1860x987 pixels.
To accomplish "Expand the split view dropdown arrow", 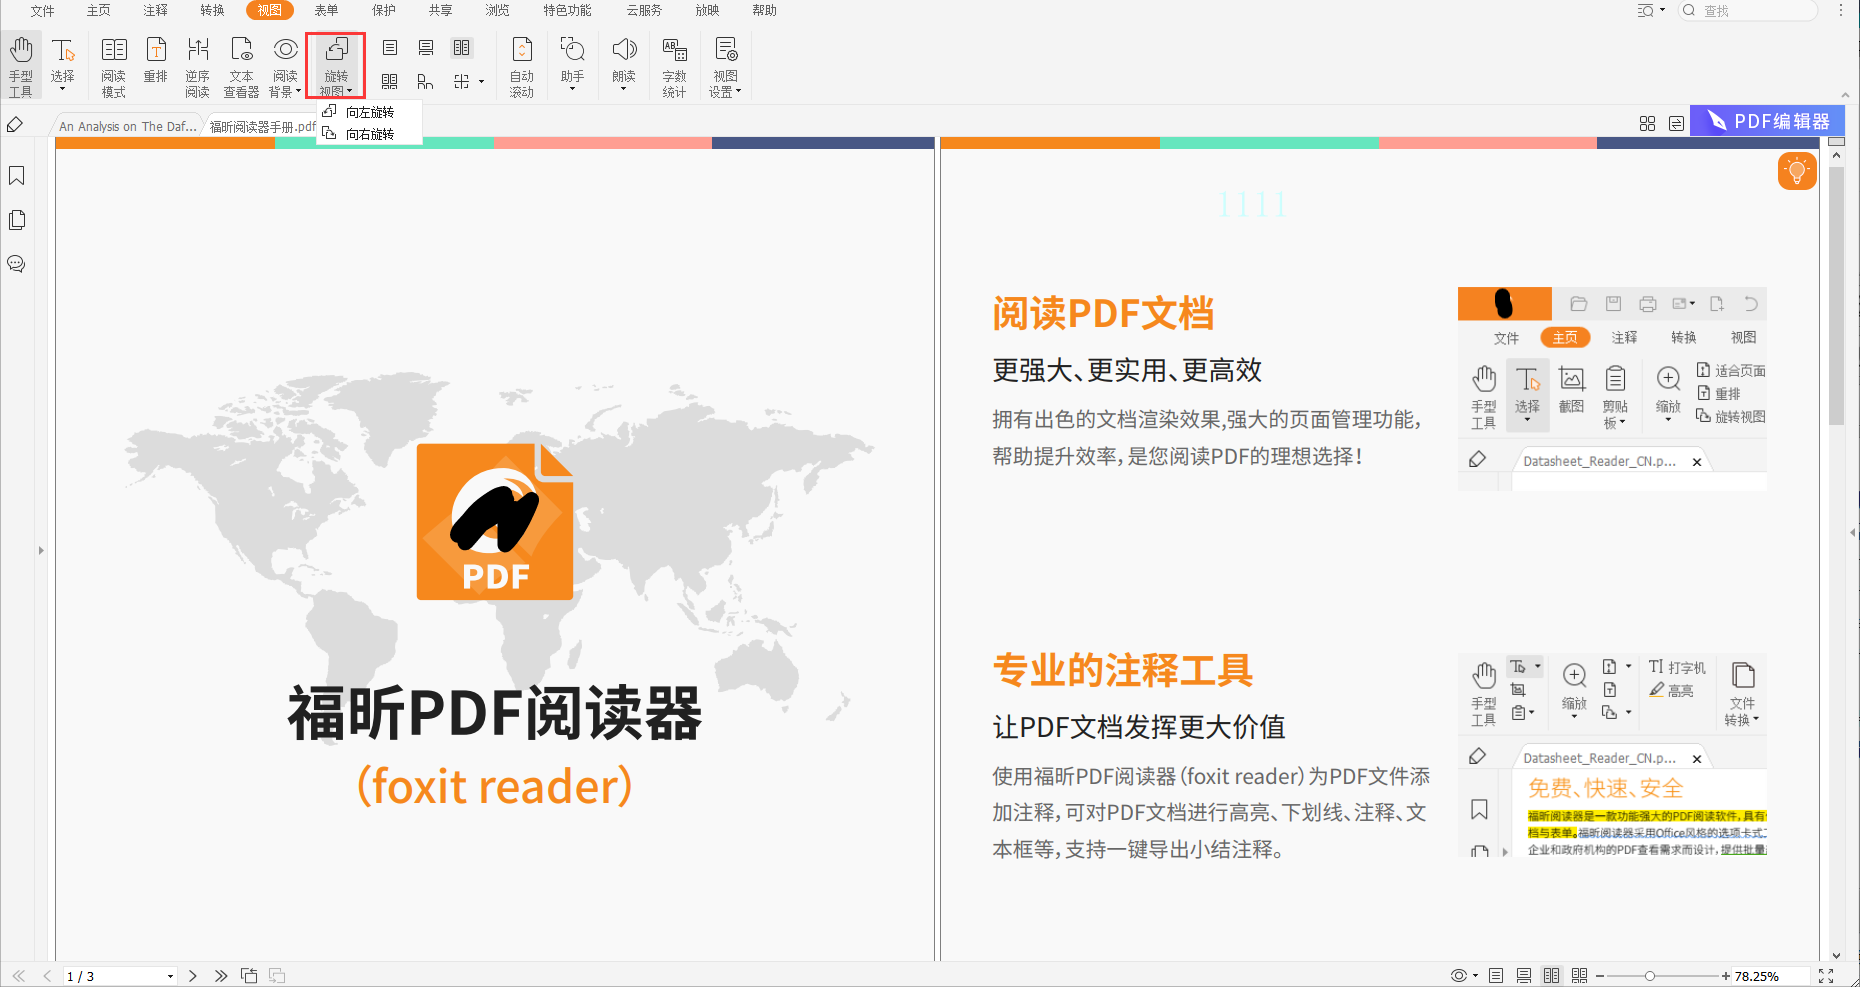I will [x=482, y=82].
